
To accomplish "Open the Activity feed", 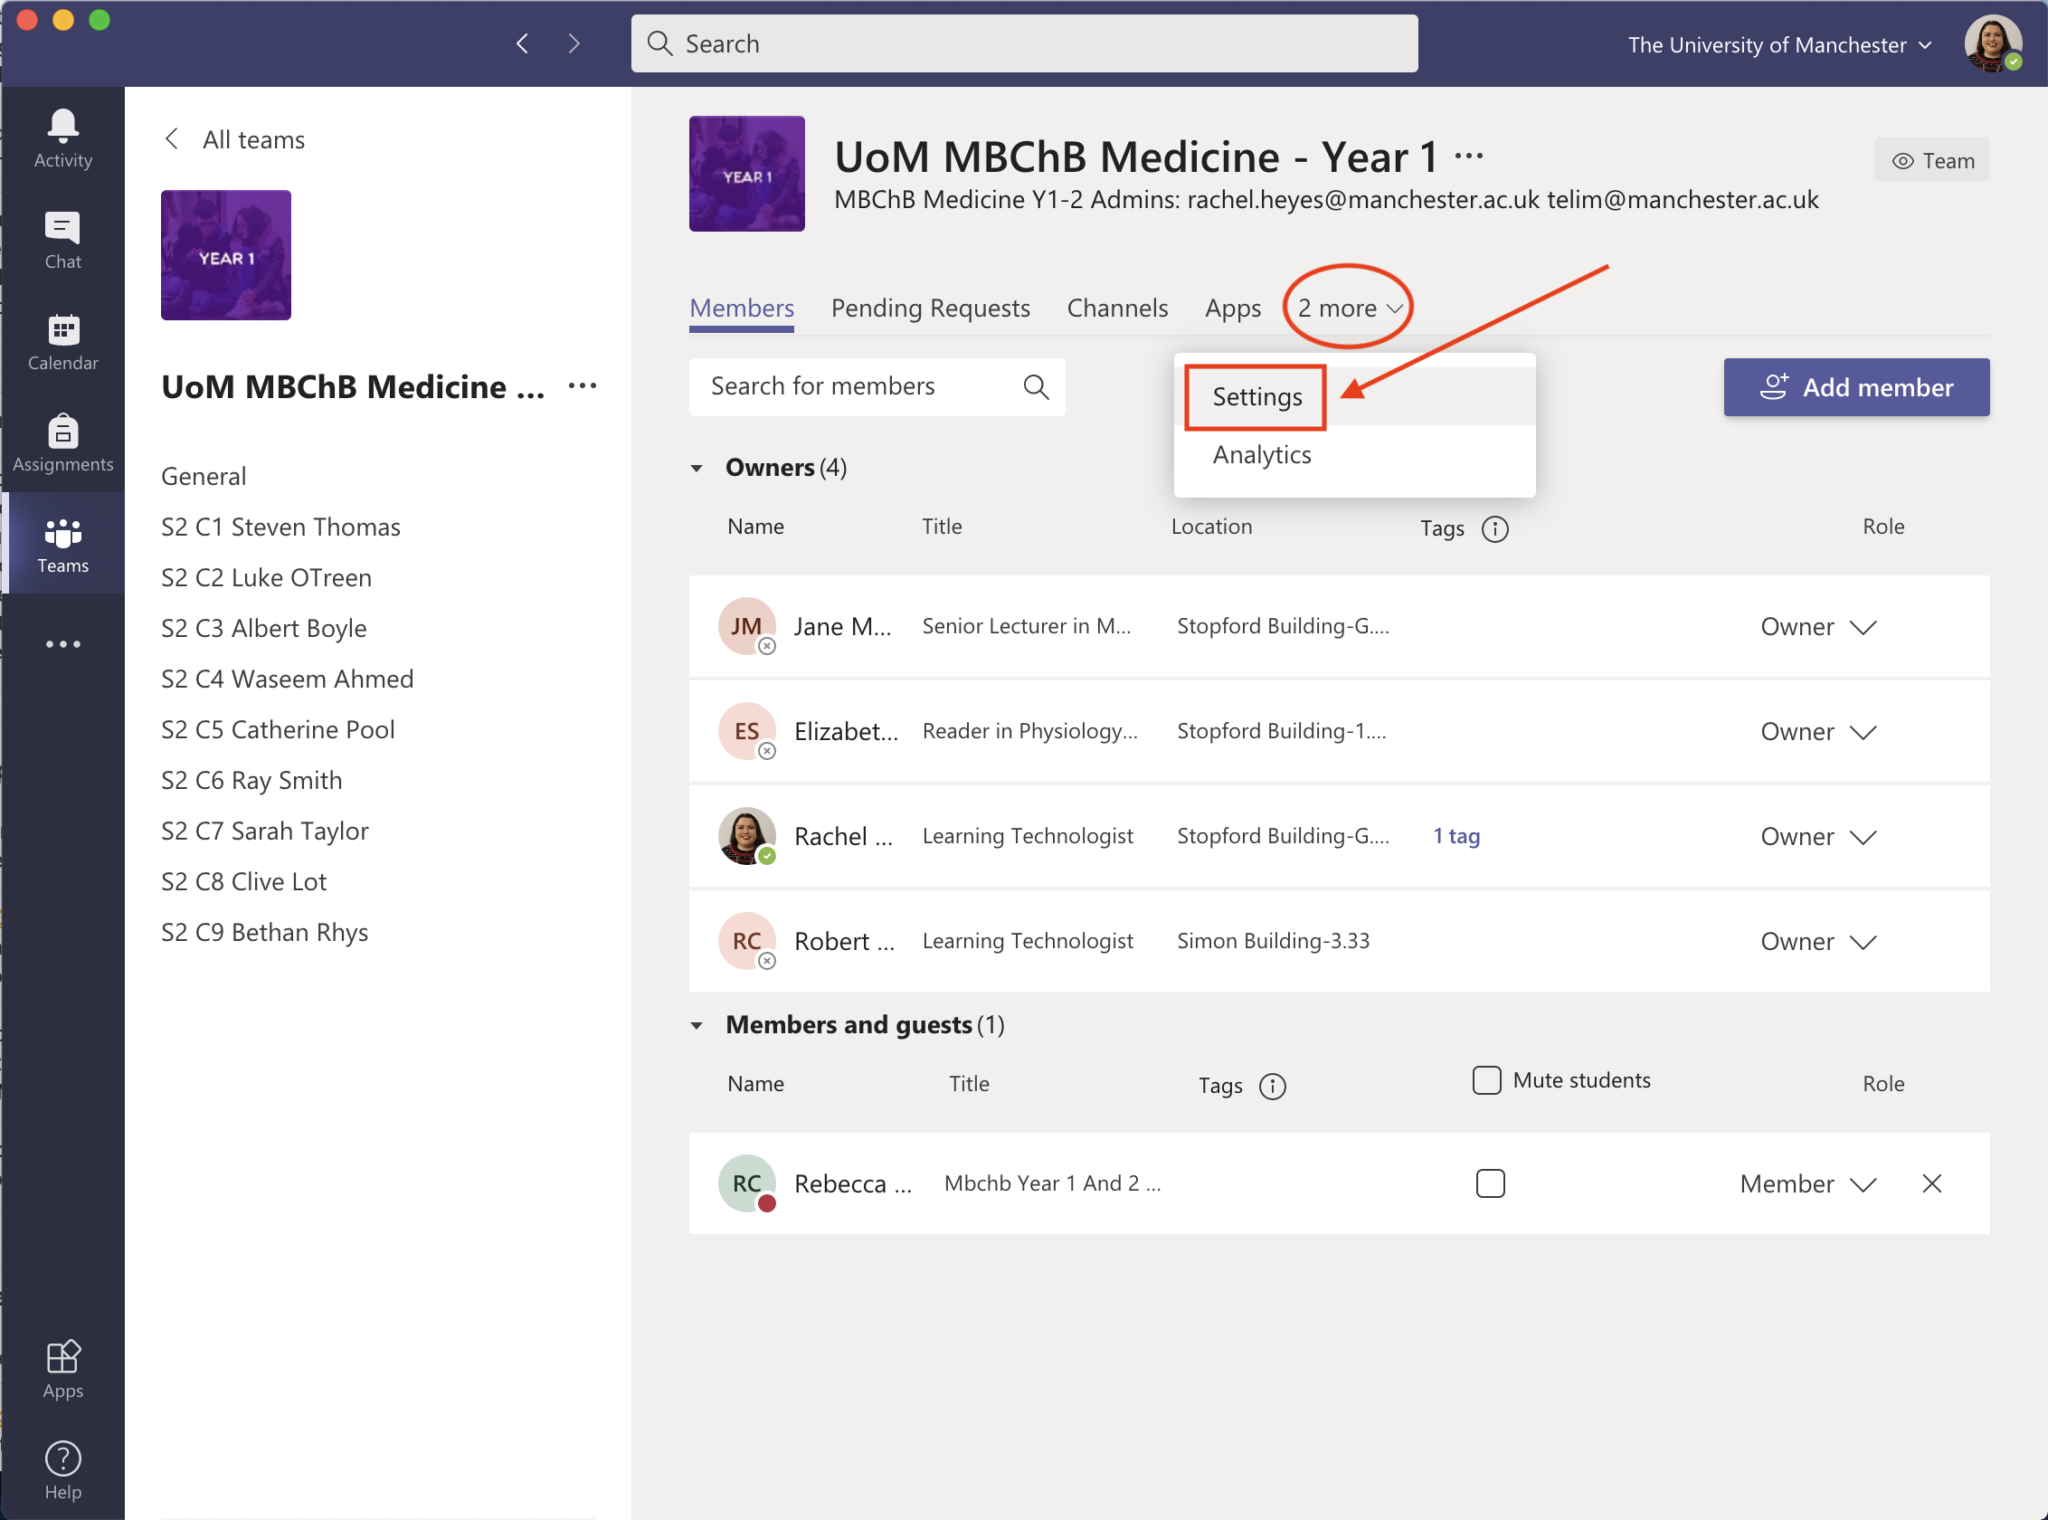I will [x=62, y=137].
